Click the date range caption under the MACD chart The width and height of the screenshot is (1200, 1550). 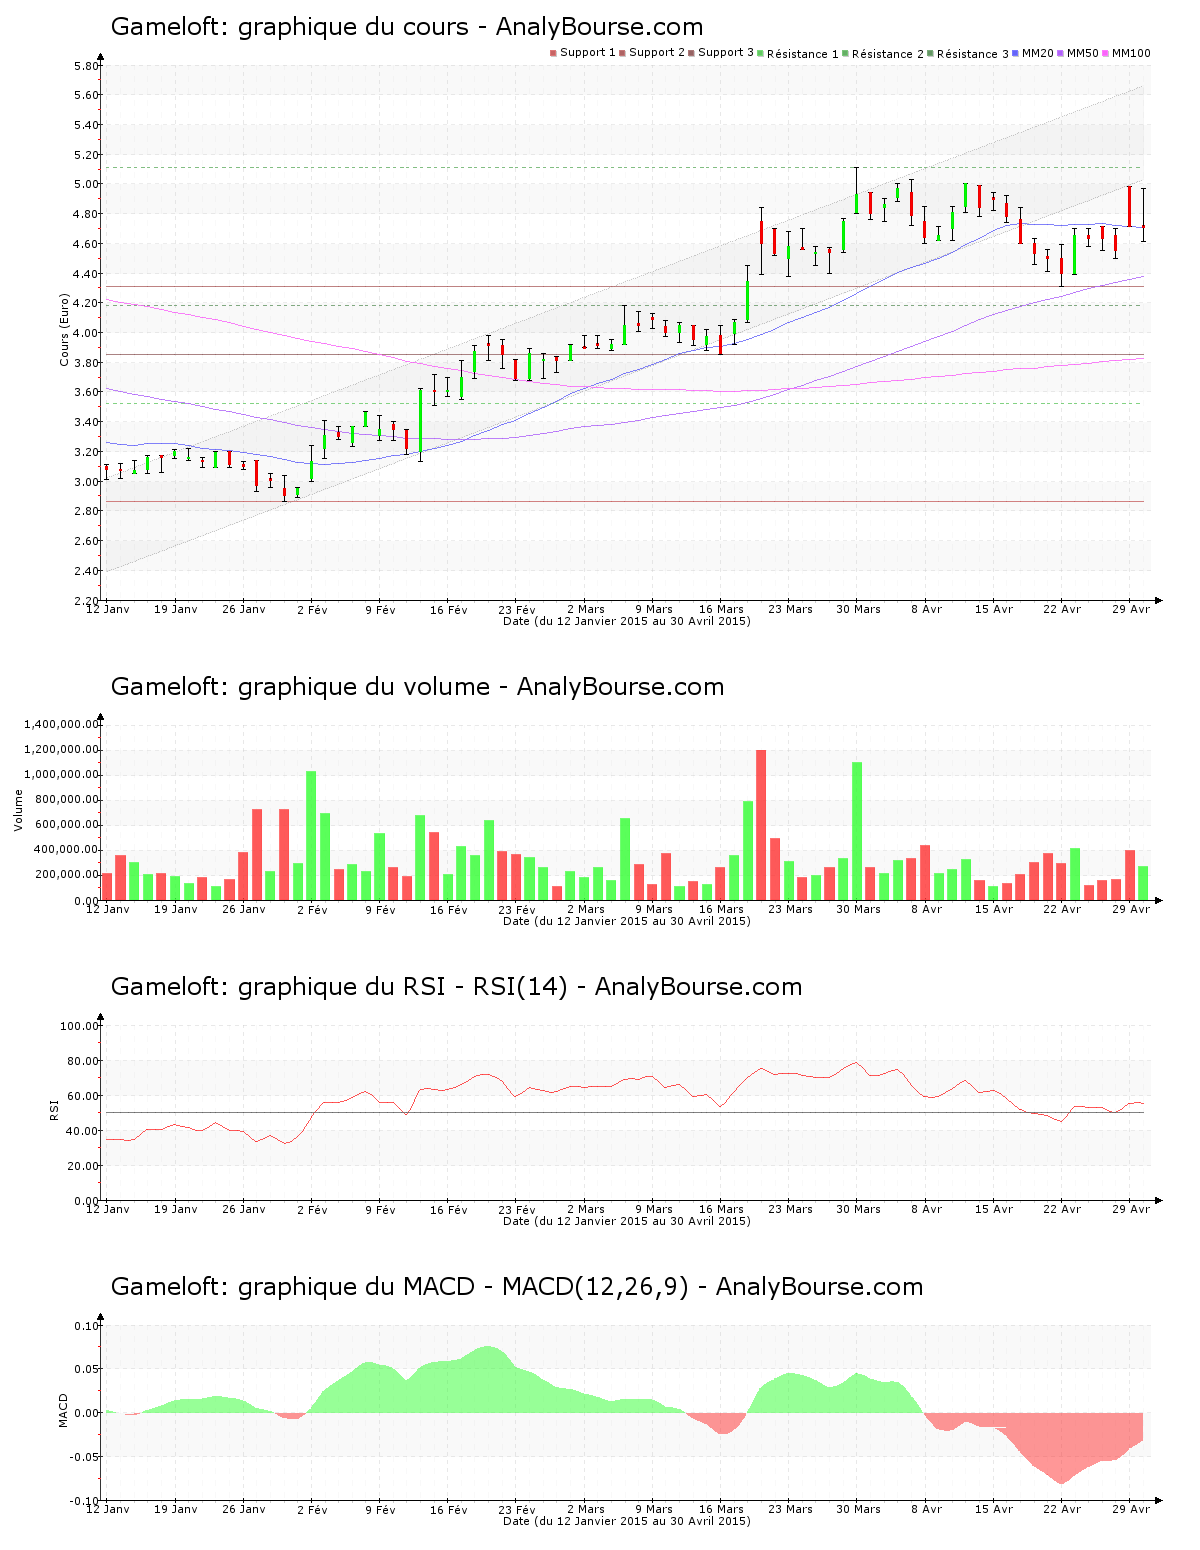tap(626, 1521)
